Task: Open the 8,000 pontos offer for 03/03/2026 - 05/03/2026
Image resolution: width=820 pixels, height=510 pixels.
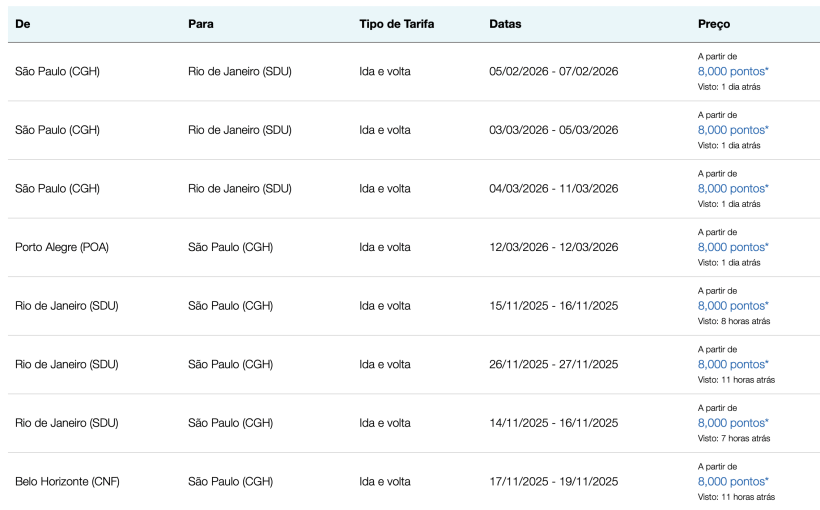Action: tap(732, 130)
